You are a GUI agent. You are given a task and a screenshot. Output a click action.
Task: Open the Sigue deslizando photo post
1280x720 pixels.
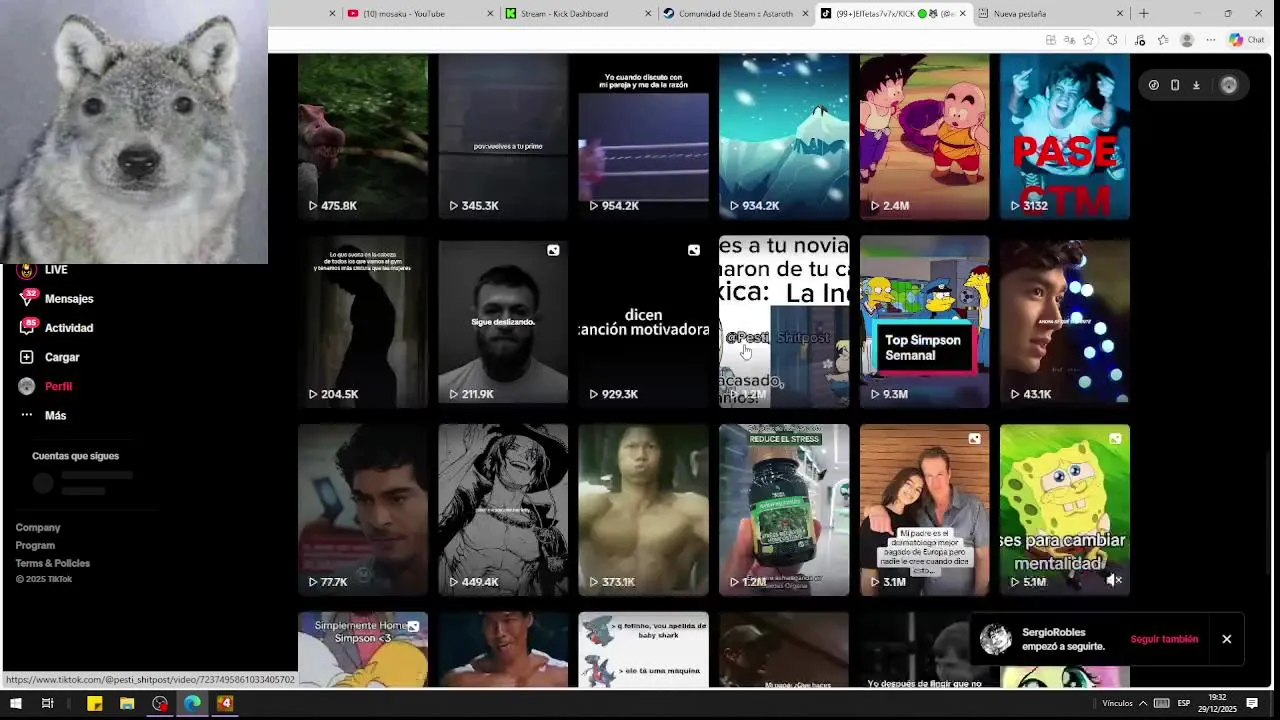[x=503, y=322]
